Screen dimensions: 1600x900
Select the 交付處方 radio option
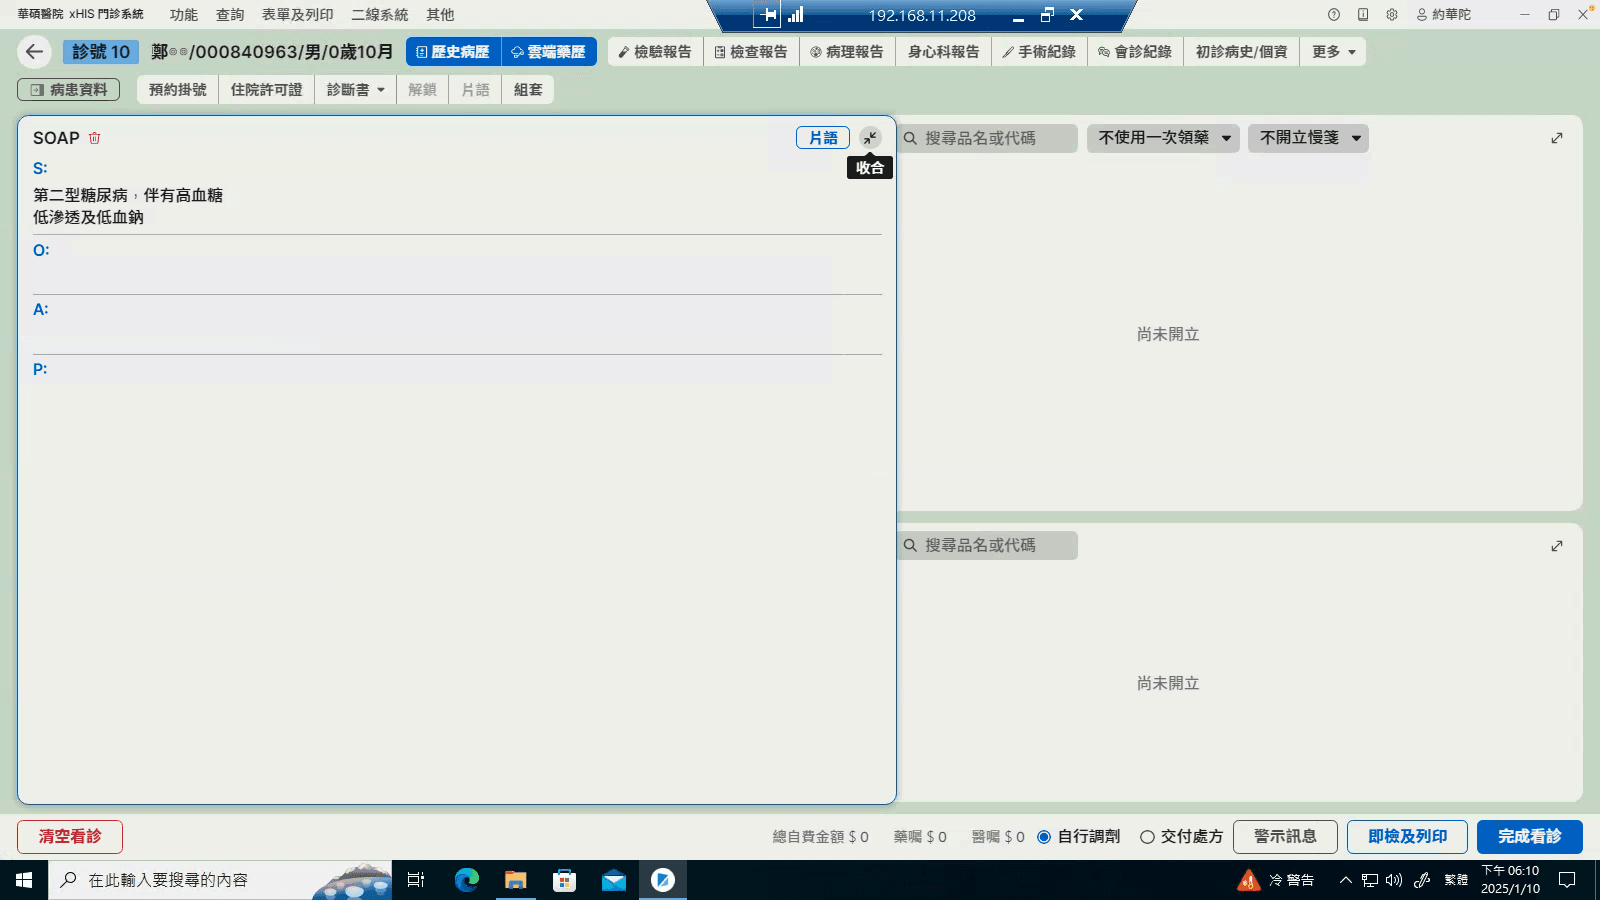pos(1147,837)
